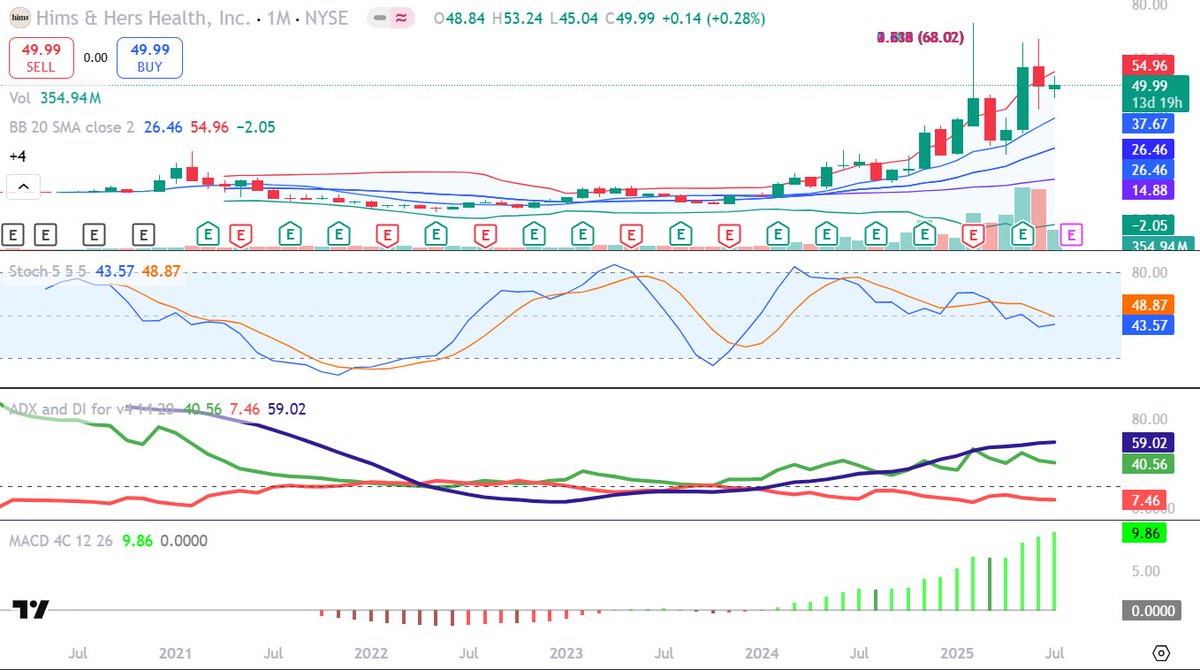Expand the hidden +4 indicators
This screenshot has width=1200, height=670.
(17, 156)
